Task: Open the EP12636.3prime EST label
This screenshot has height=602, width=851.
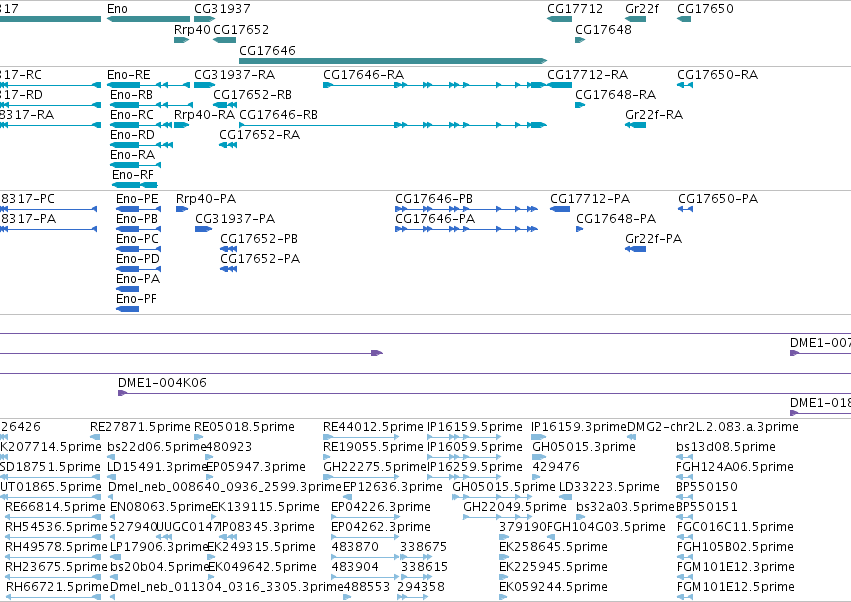Action: [x=393, y=487]
